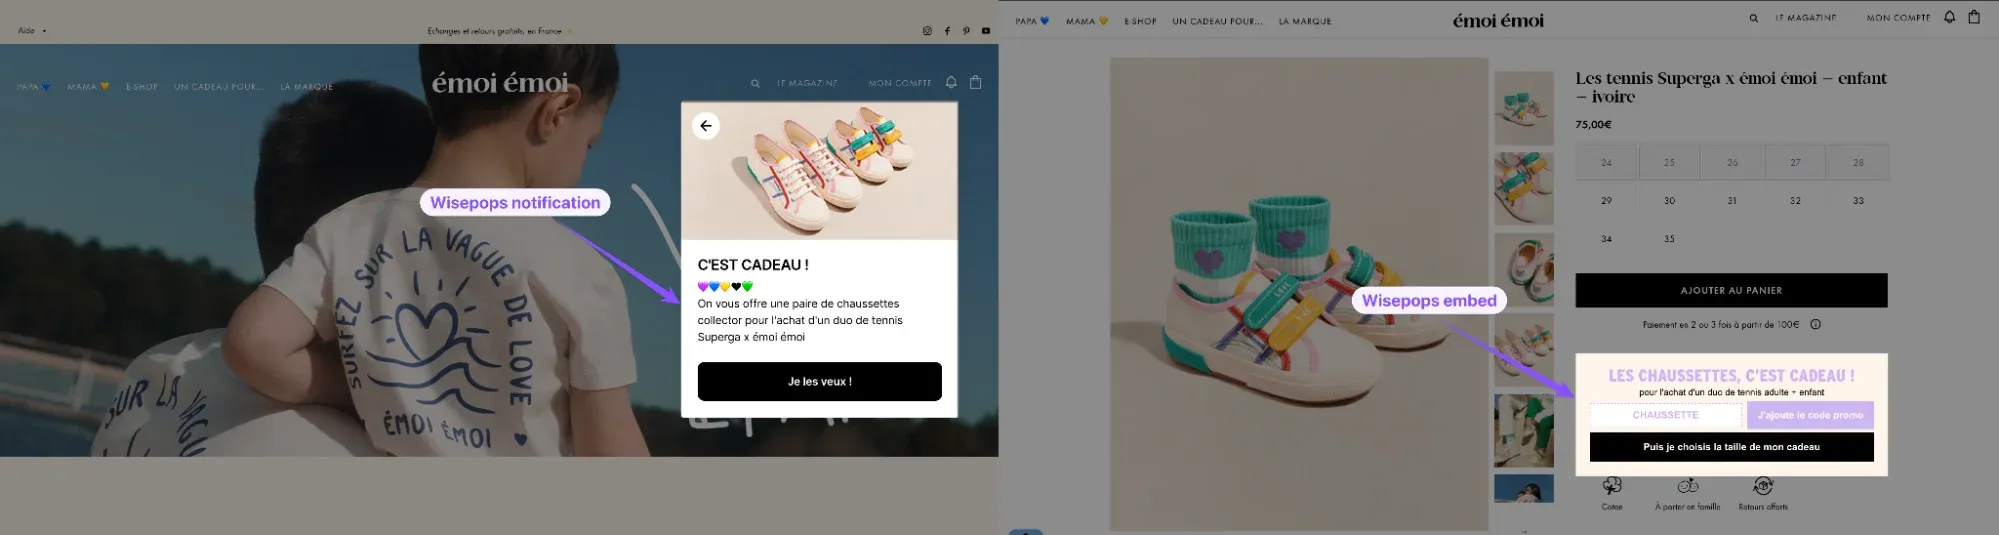Viewport: 1999px width, 535px height.
Task: Open YouTube icon in left page top bar
Action: (986, 31)
